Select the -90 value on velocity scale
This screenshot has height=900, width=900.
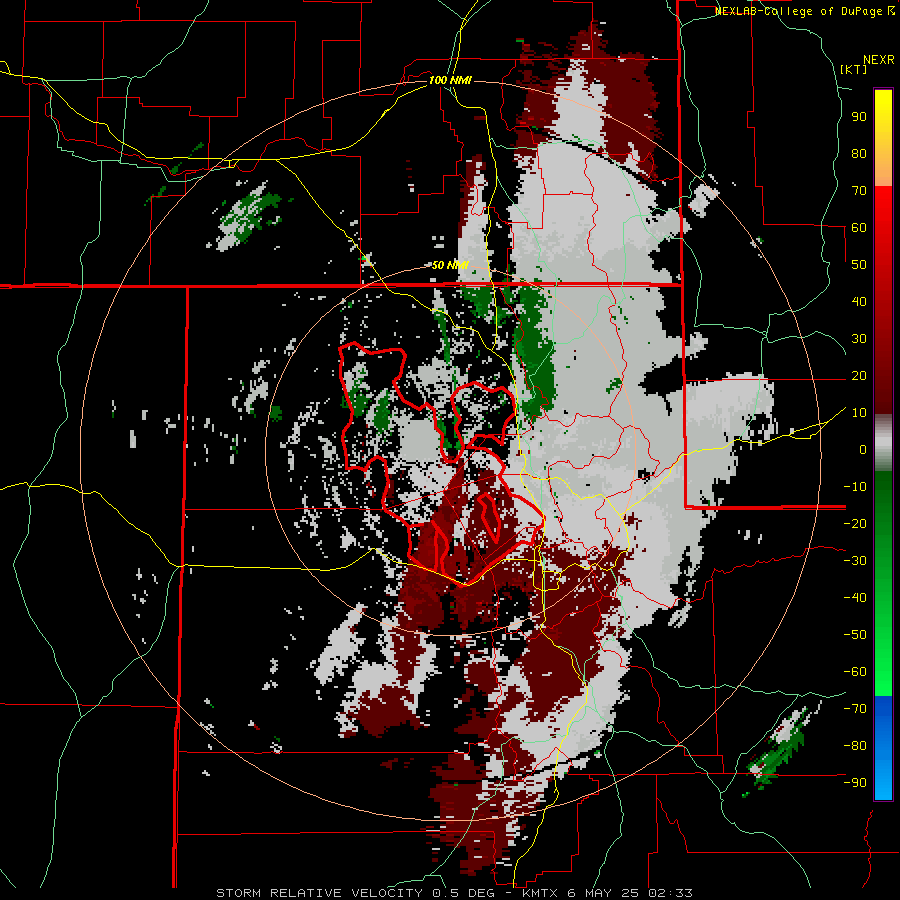(856, 783)
